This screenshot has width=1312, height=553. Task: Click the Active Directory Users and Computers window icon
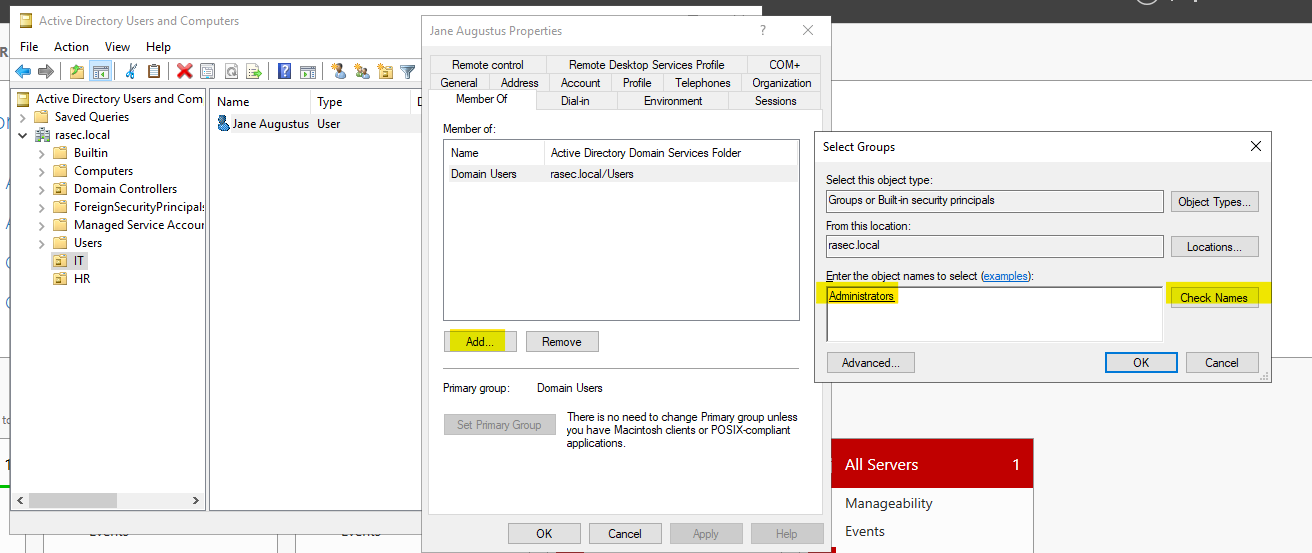point(25,21)
